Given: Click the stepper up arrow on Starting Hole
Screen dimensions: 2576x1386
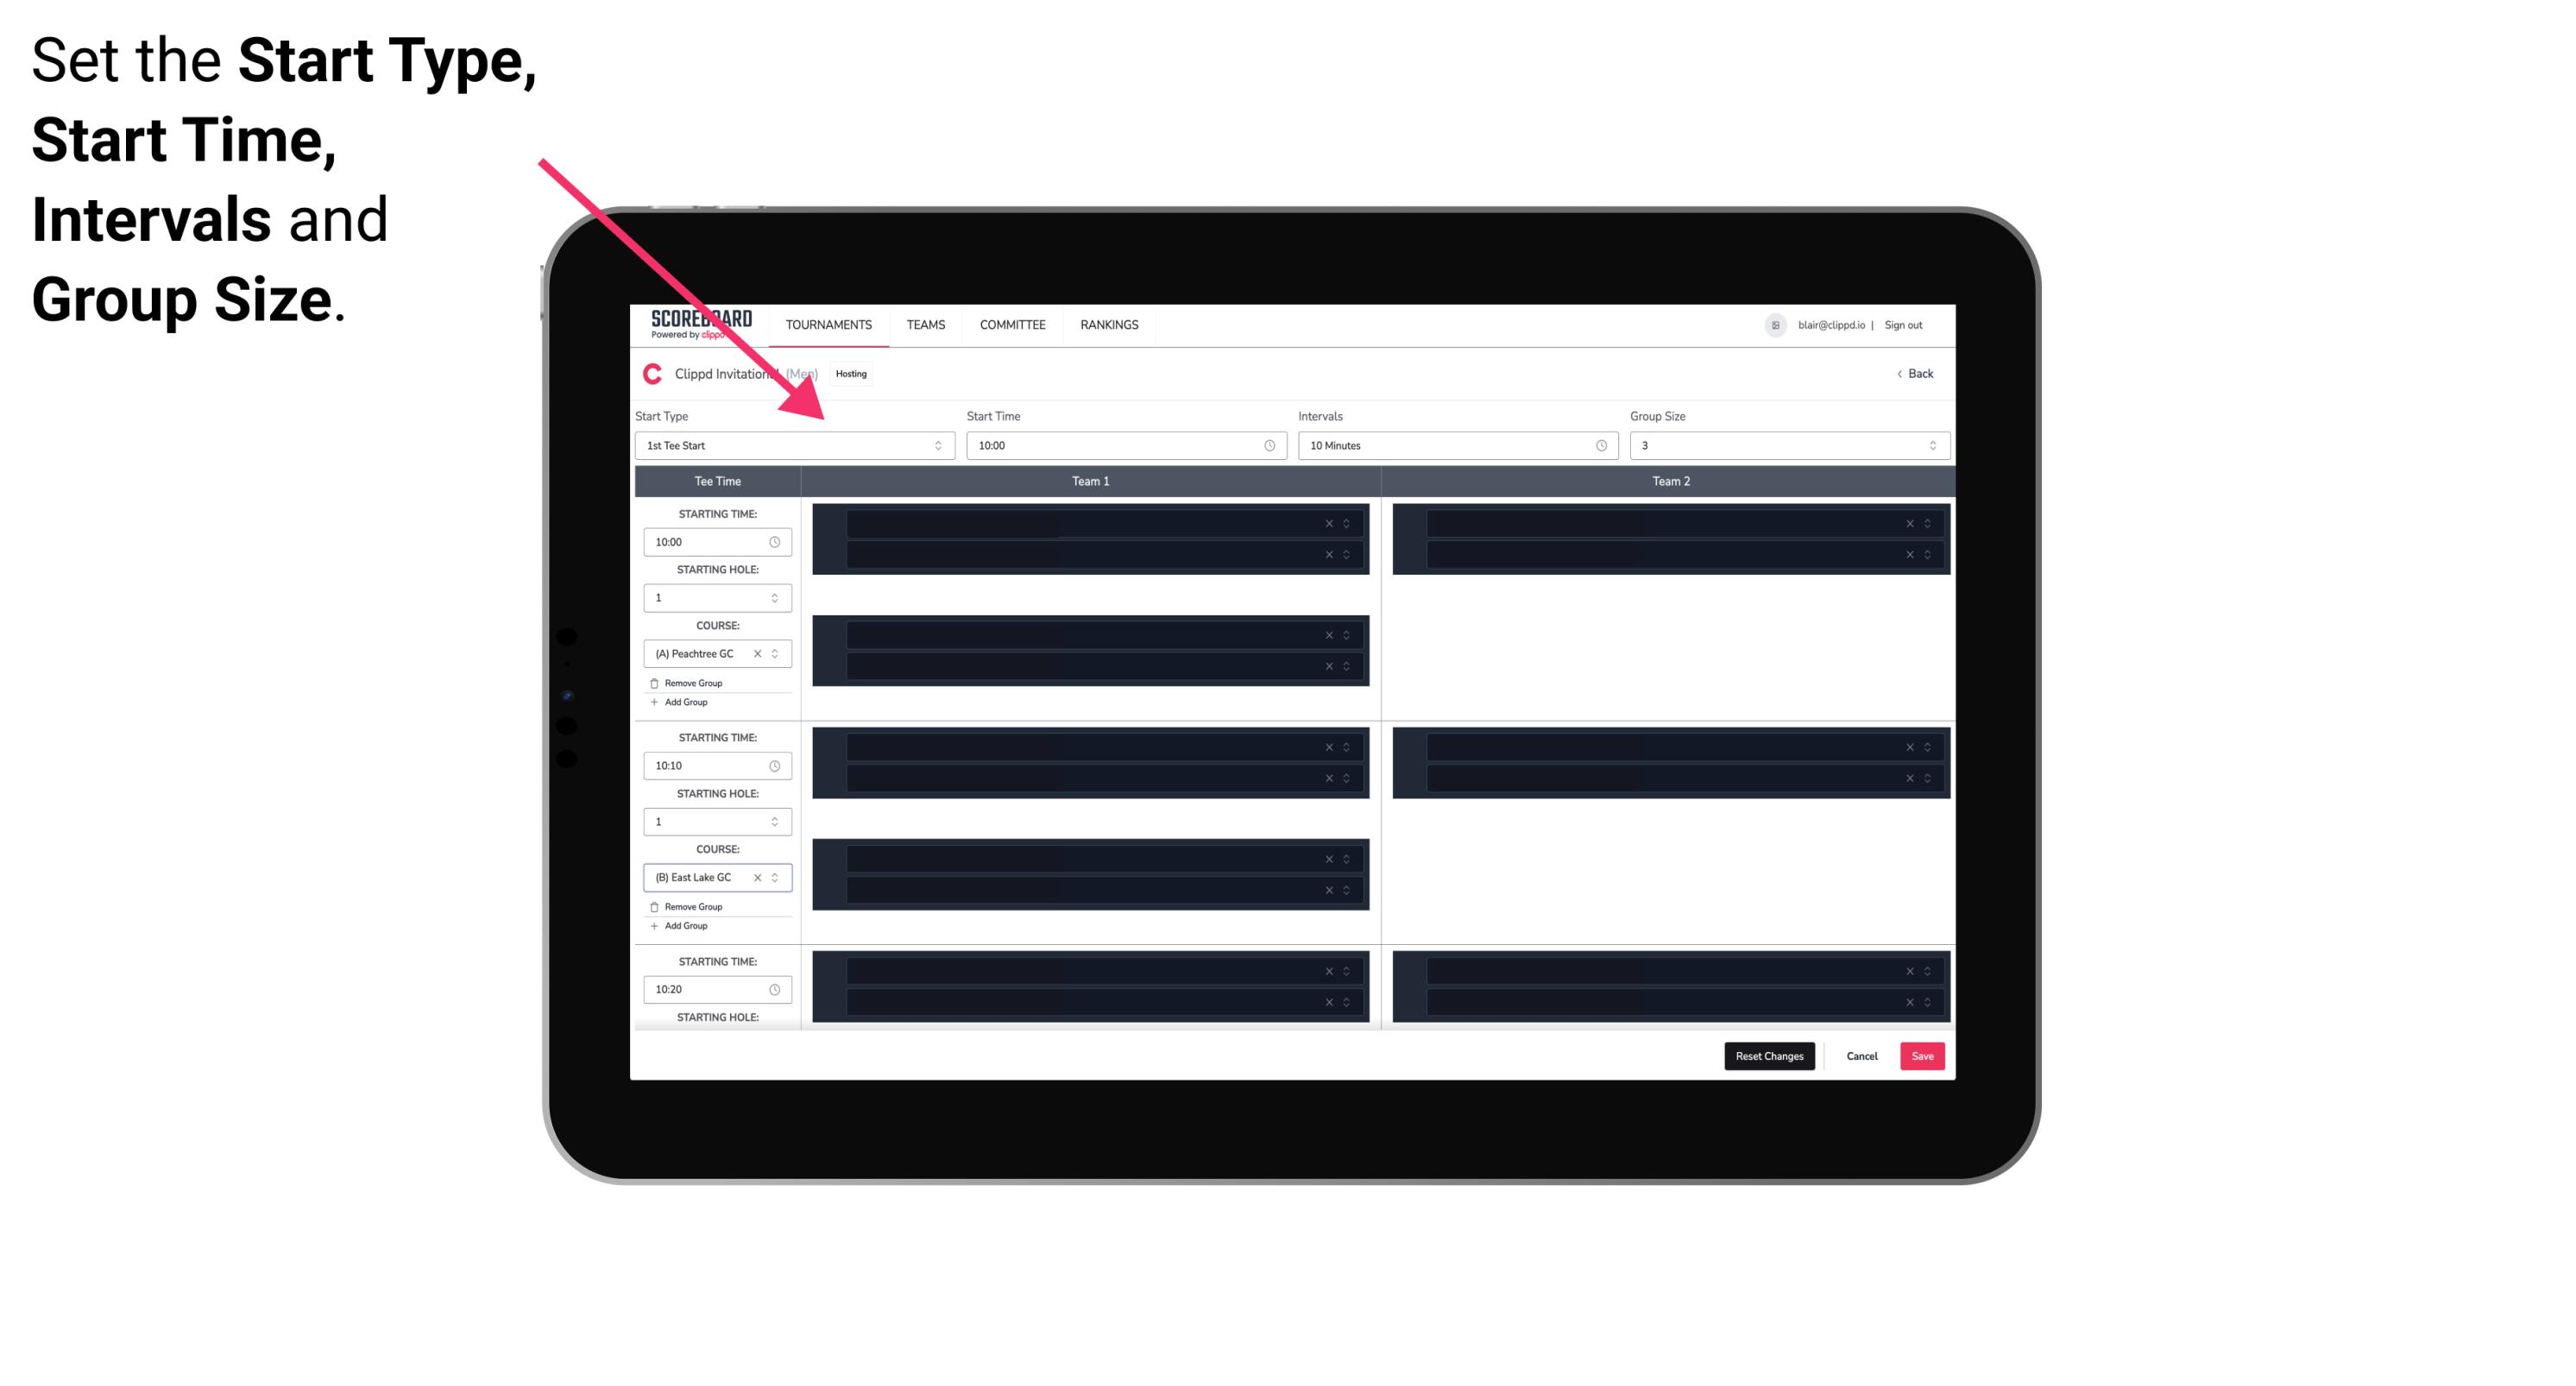Looking at the screenshot, I should [x=776, y=592].
